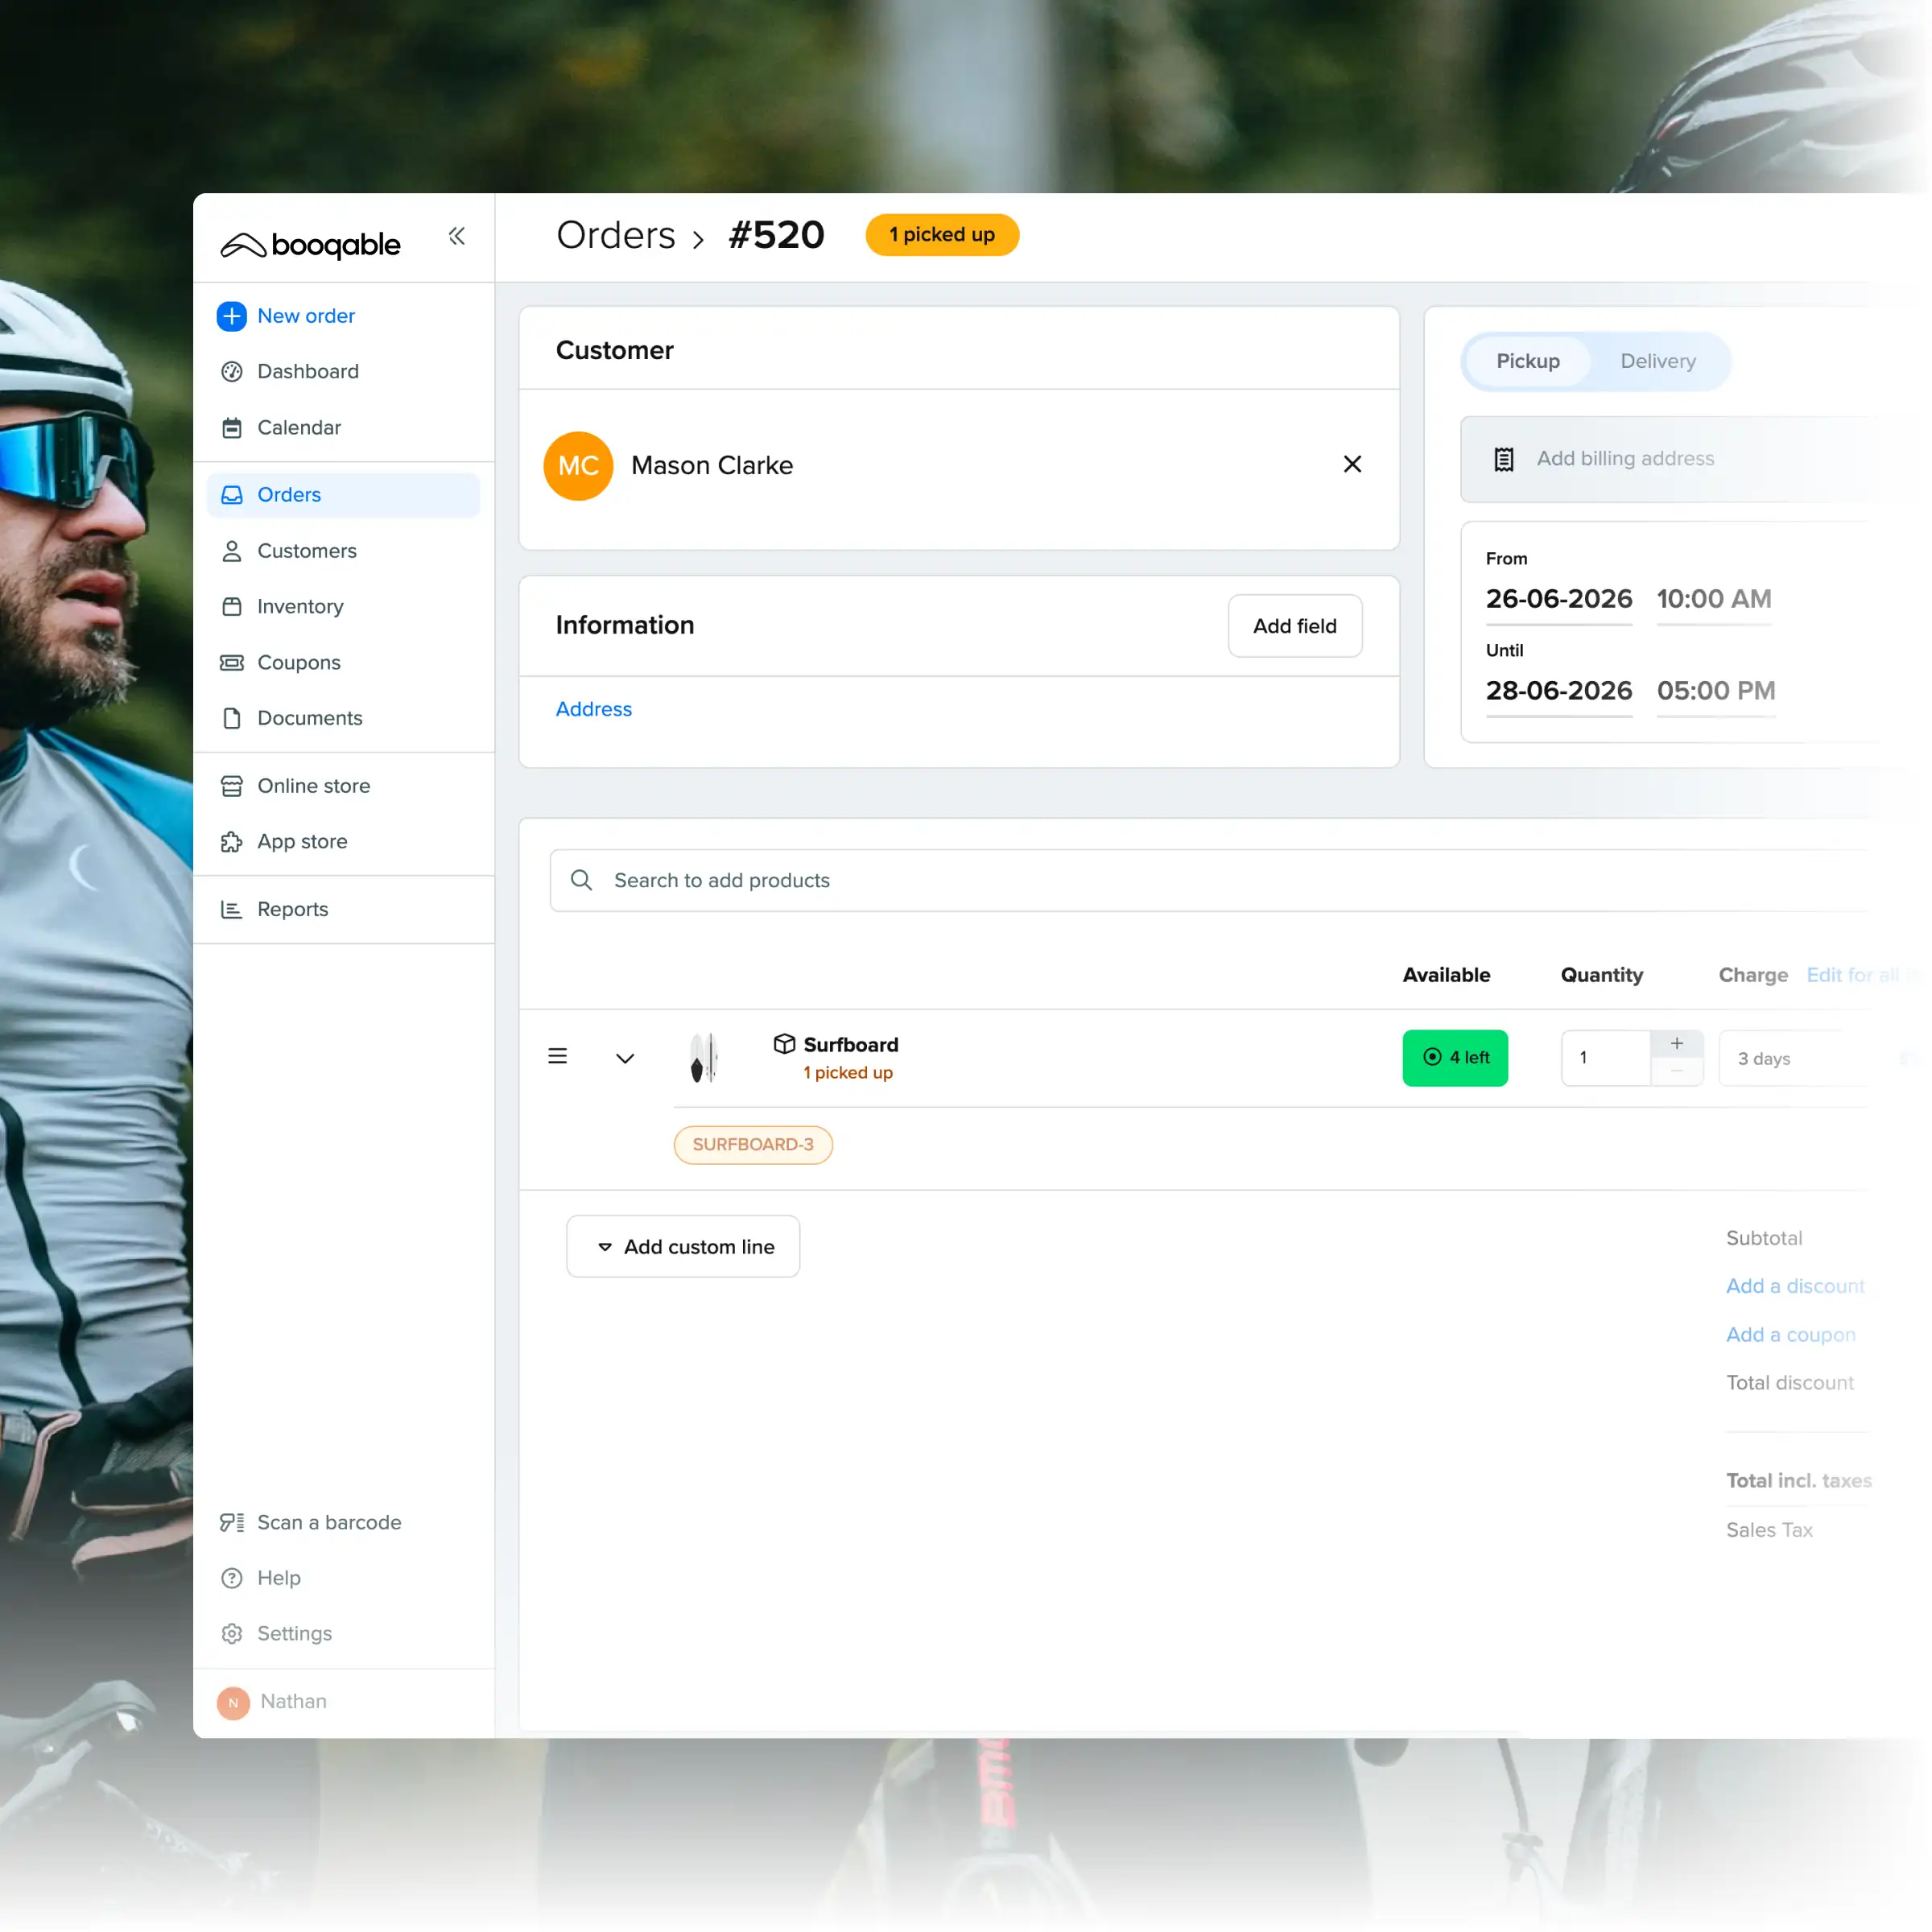This screenshot has height=1932, width=1932.
Task: Switch to the Delivery option
Action: 1658,361
